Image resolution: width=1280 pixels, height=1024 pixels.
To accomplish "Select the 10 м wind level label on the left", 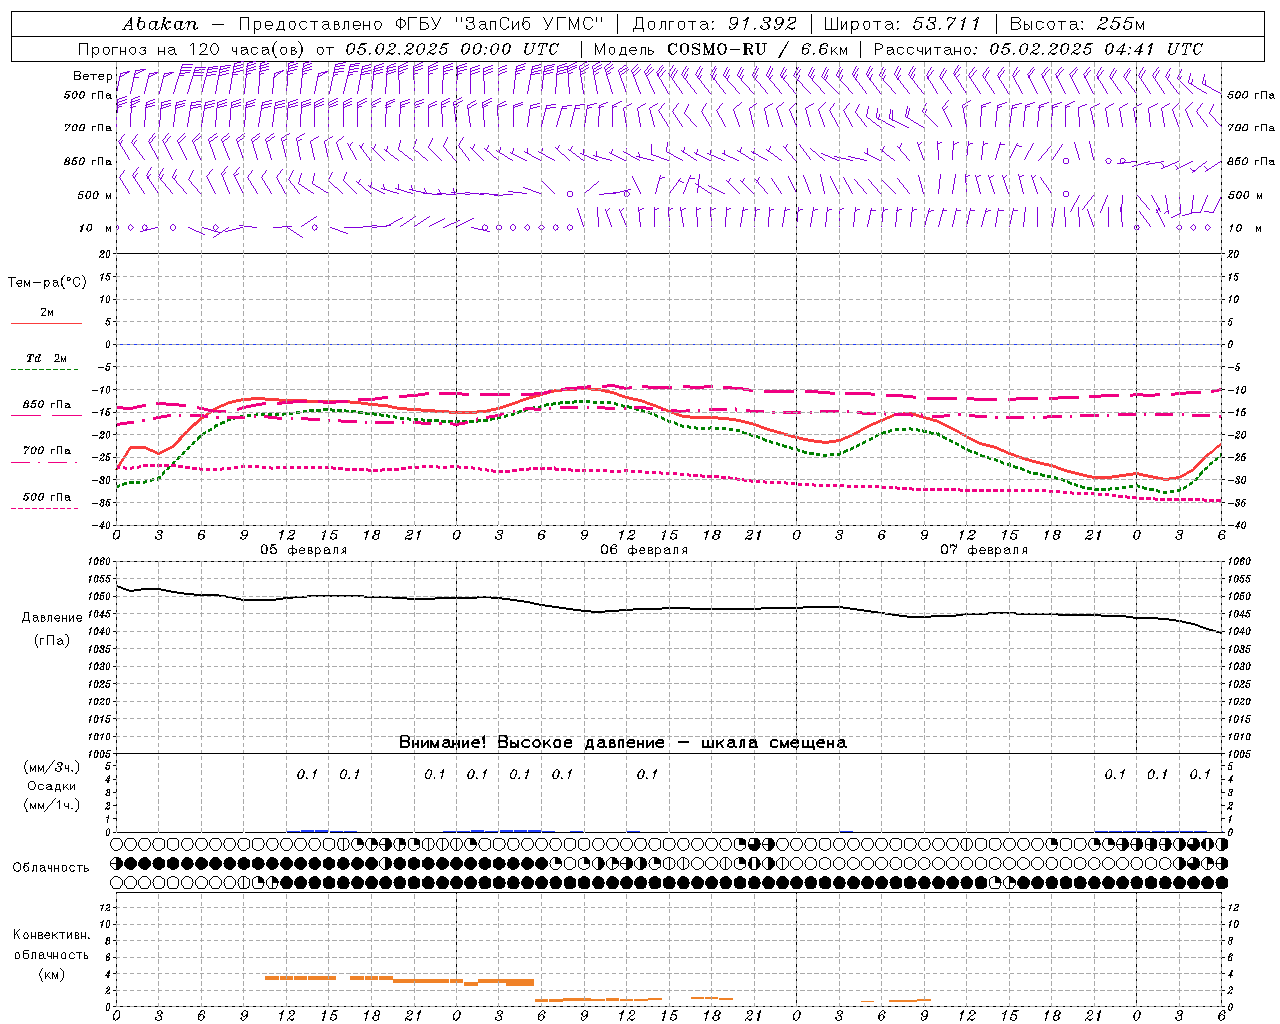I will (x=95, y=228).
